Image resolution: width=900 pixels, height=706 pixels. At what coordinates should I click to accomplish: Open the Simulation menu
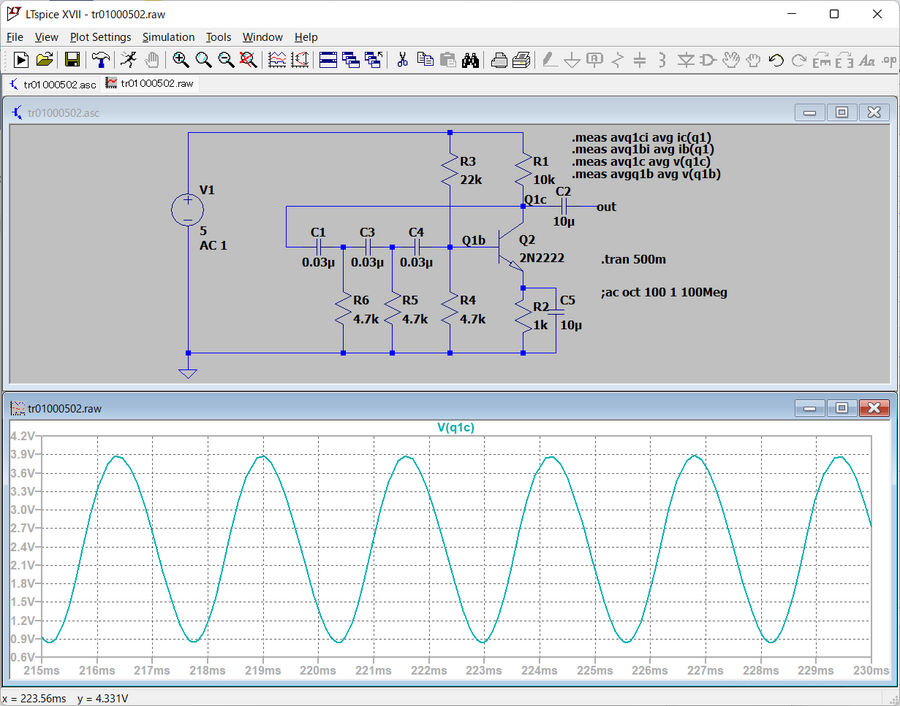tap(168, 37)
